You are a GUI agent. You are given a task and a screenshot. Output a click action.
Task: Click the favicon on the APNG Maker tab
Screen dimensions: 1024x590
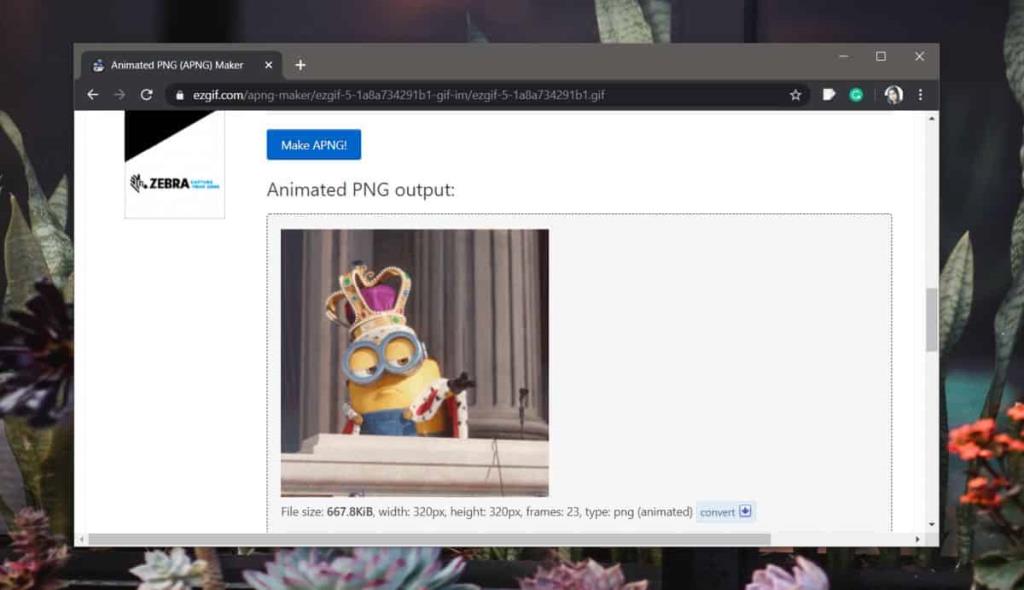click(97, 64)
